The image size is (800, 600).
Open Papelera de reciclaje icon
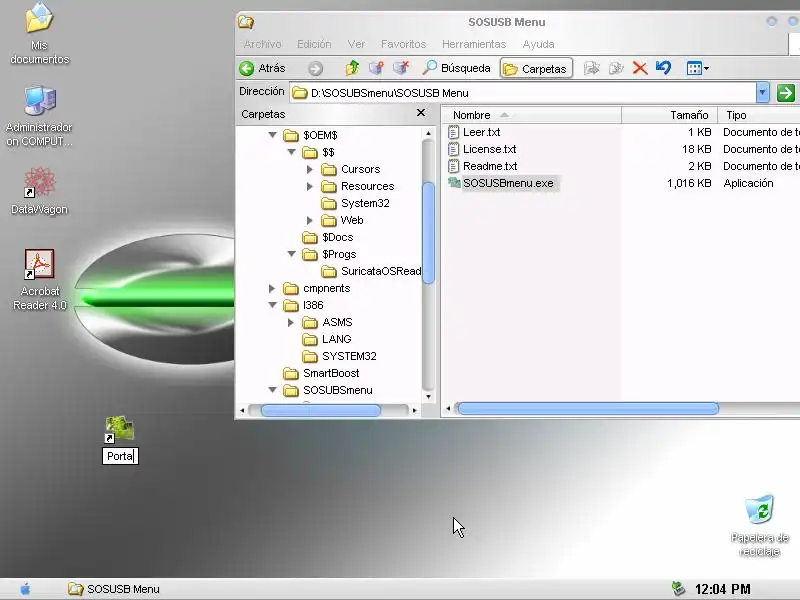click(759, 526)
